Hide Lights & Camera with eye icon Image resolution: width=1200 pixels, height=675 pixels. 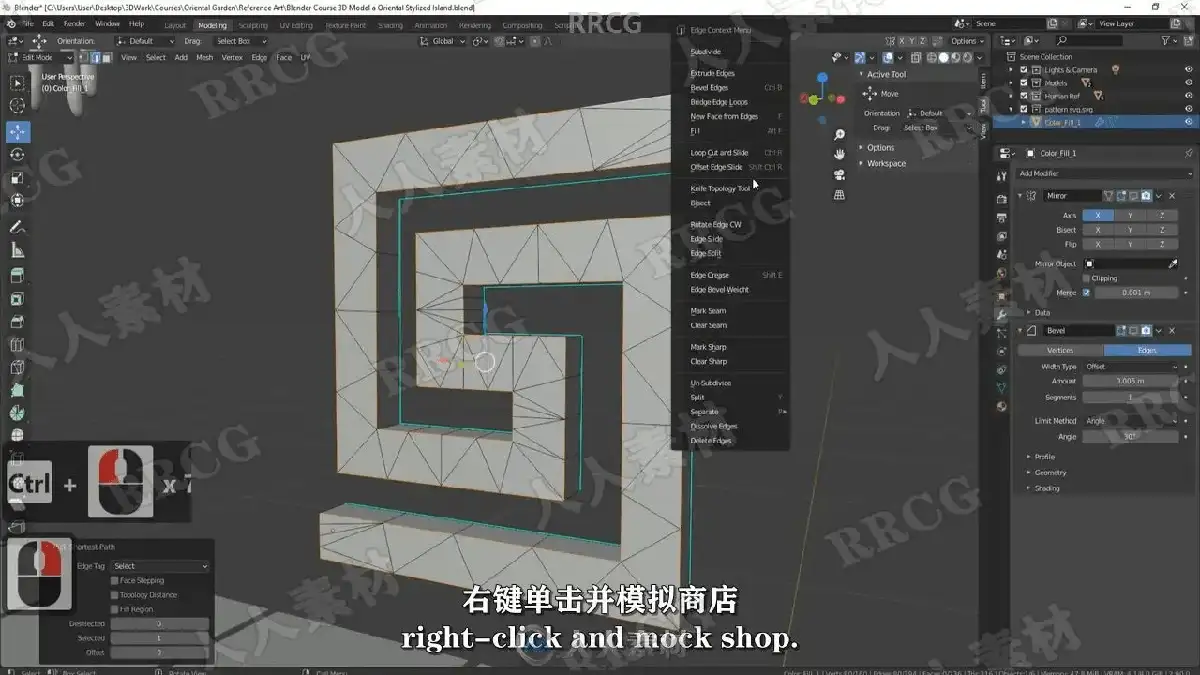coord(1188,70)
